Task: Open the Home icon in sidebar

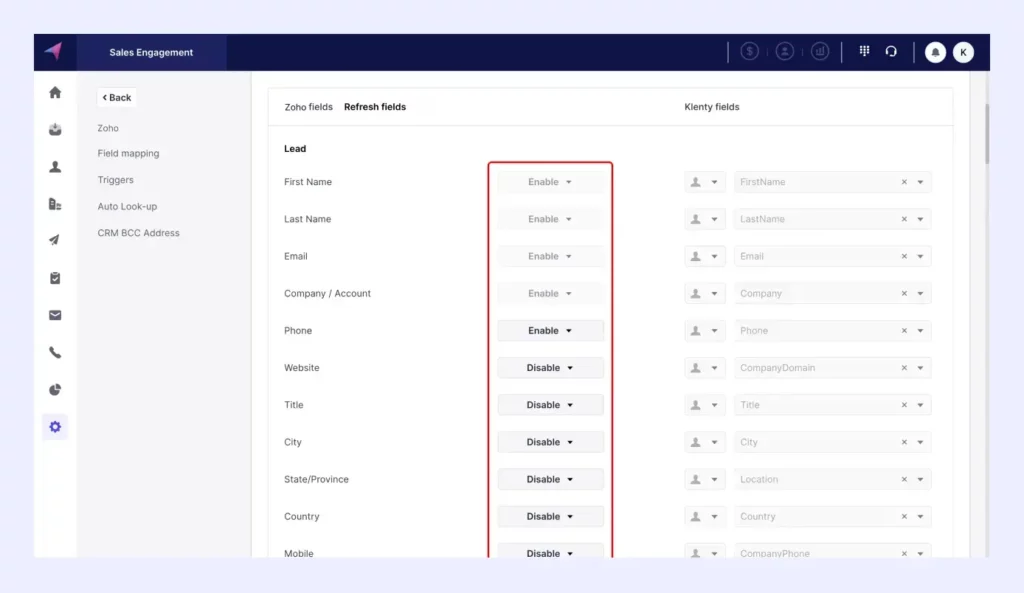Action: coord(55,93)
